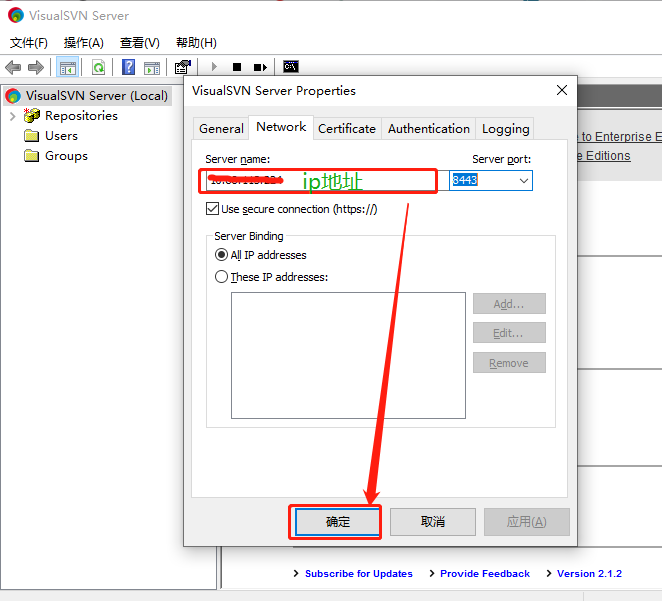662x601 pixels.
Task: Open the 帮助(H) menu
Action: point(196,43)
